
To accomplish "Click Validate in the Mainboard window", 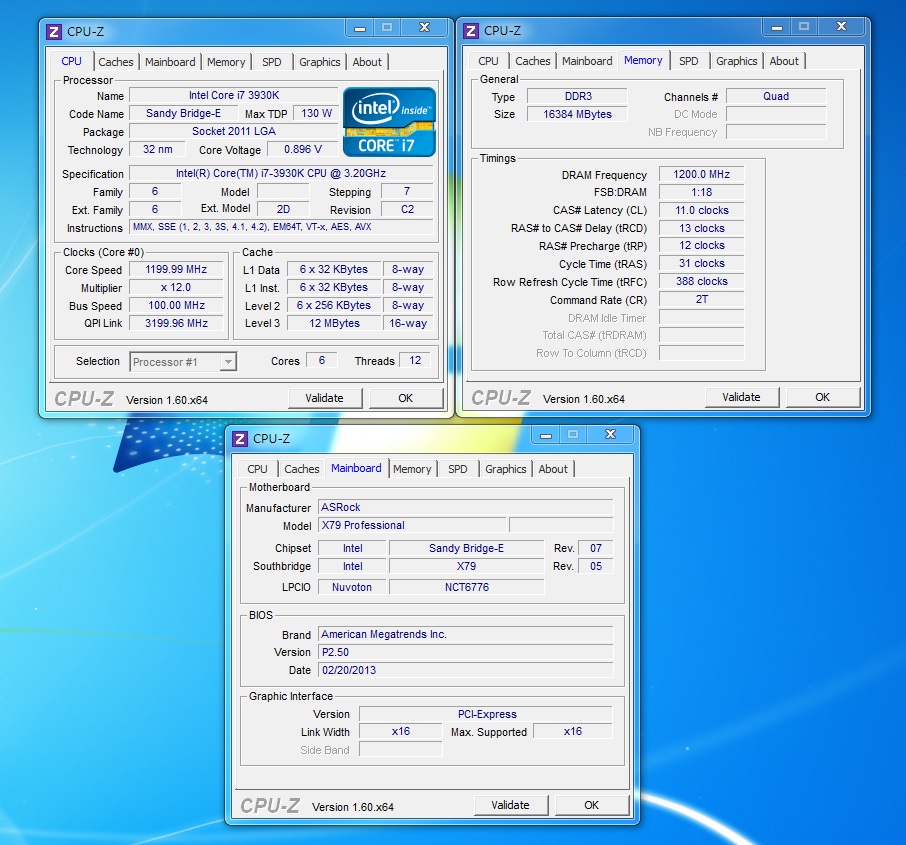I will point(510,805).
